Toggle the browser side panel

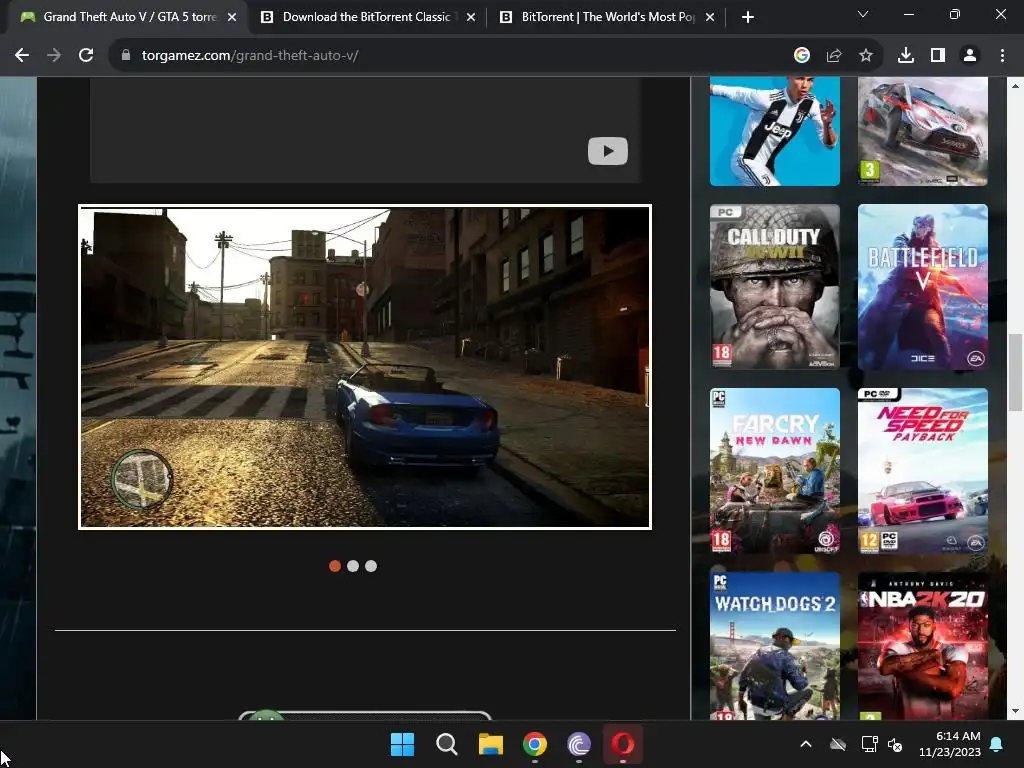pyautogui.click(x=937, y=56)
